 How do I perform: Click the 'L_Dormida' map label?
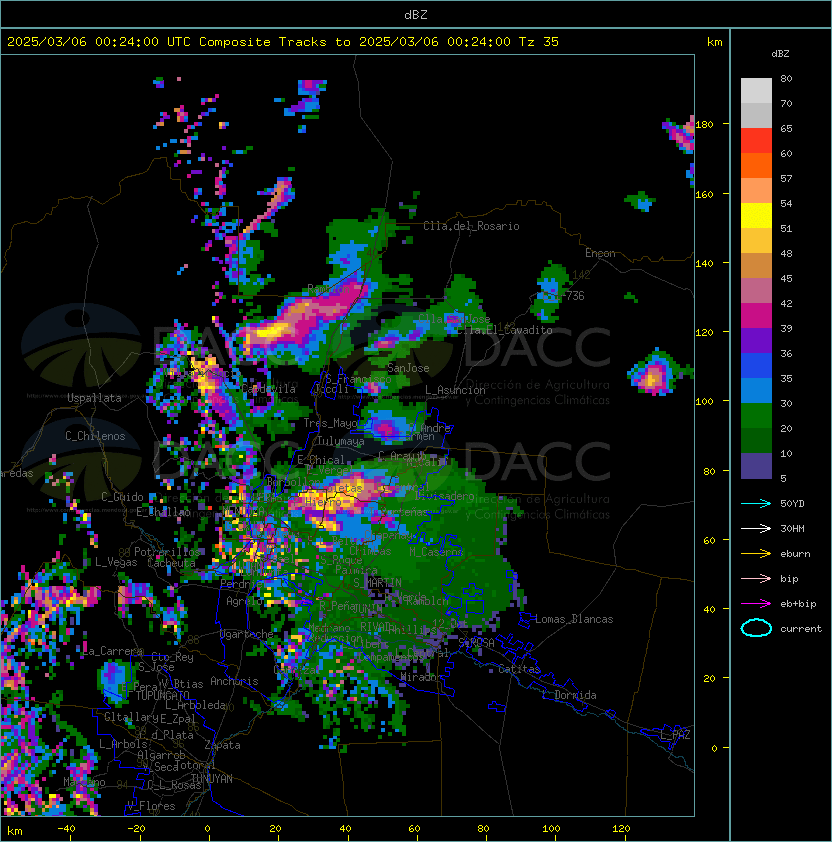pos(569,695)
